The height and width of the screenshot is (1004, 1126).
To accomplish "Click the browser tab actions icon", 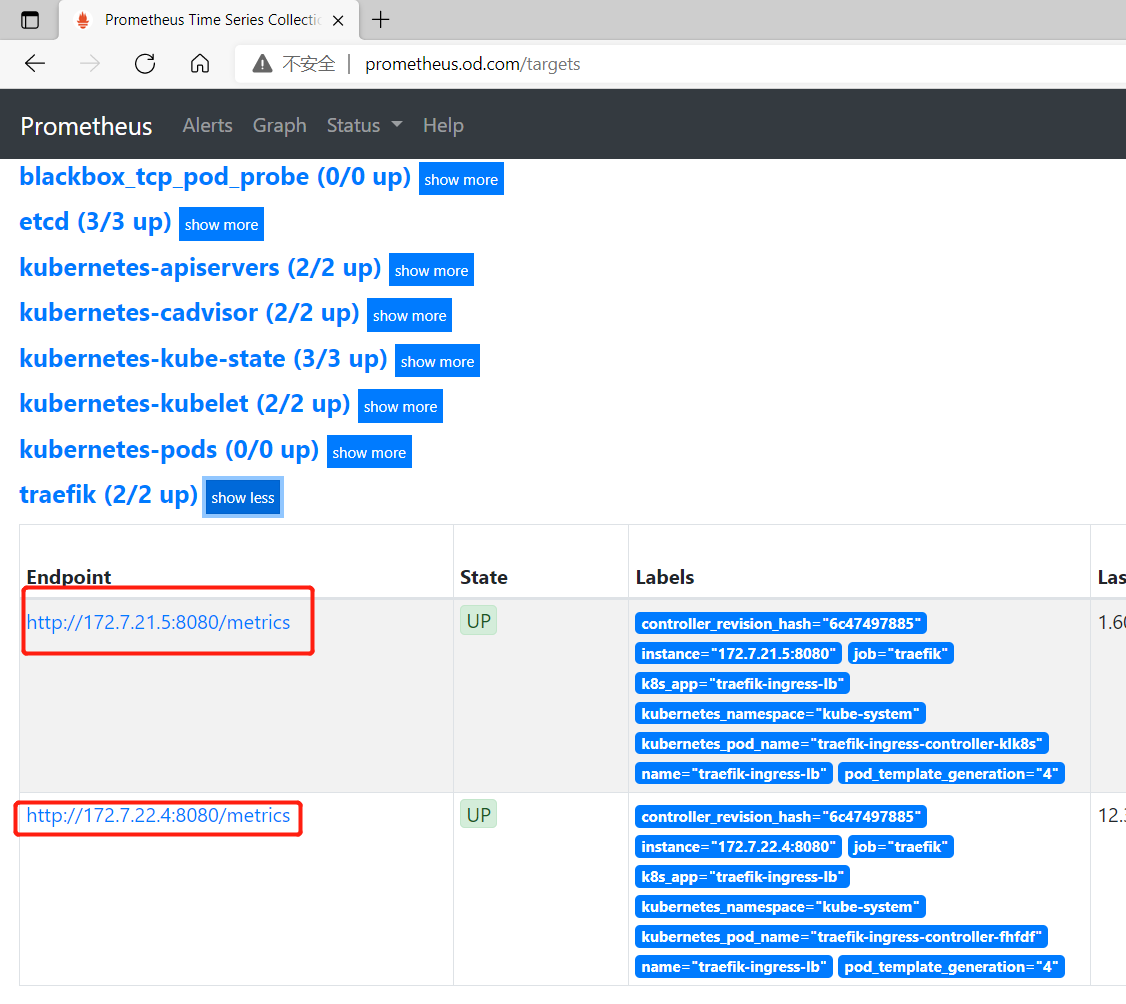I will click(x=29, y=20).
